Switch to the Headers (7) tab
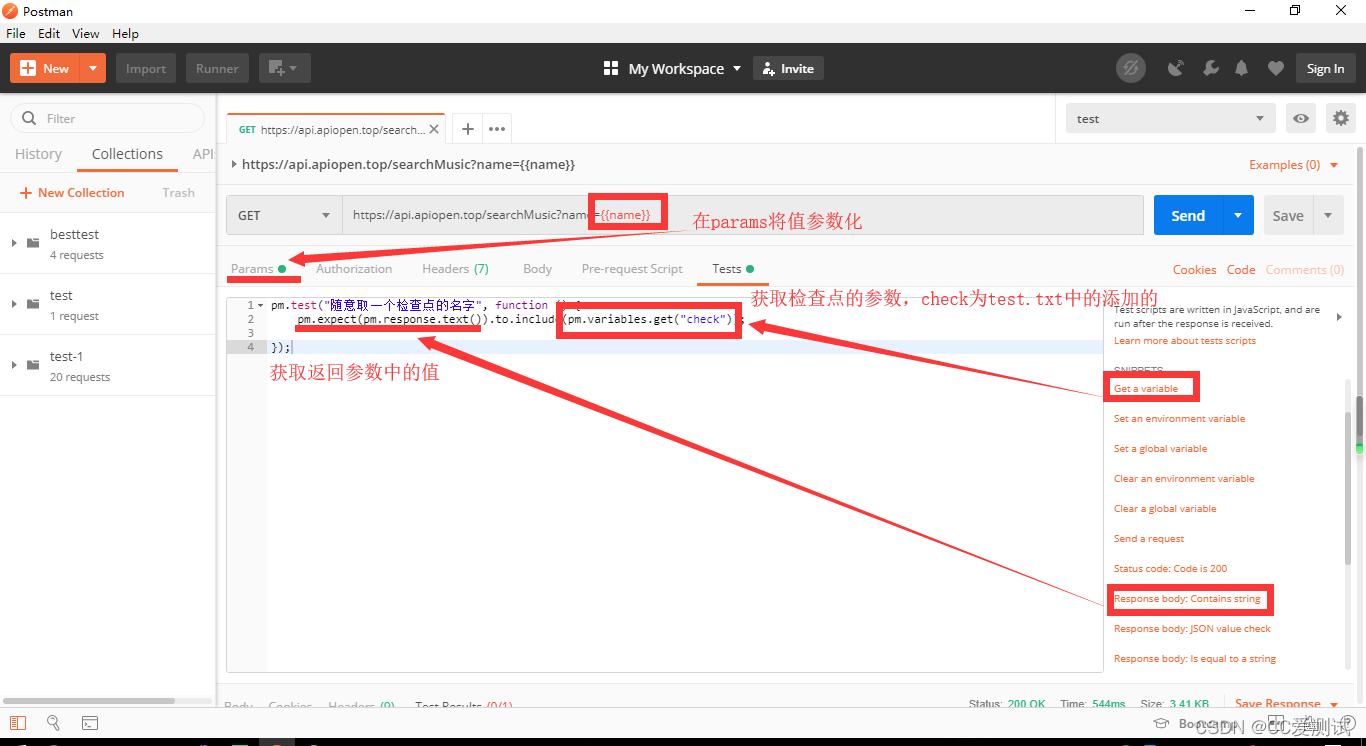This screenshot has width=1366, height=746. (x=455, y=269)
